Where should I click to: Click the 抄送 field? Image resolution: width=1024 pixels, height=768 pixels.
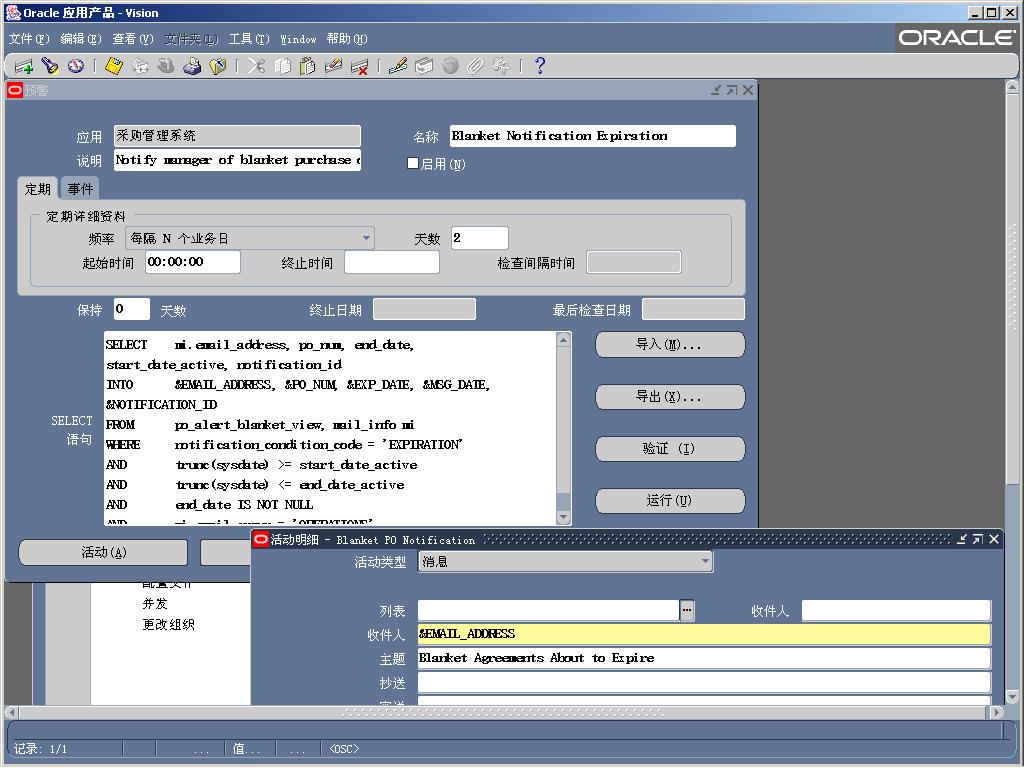(704, 682)
